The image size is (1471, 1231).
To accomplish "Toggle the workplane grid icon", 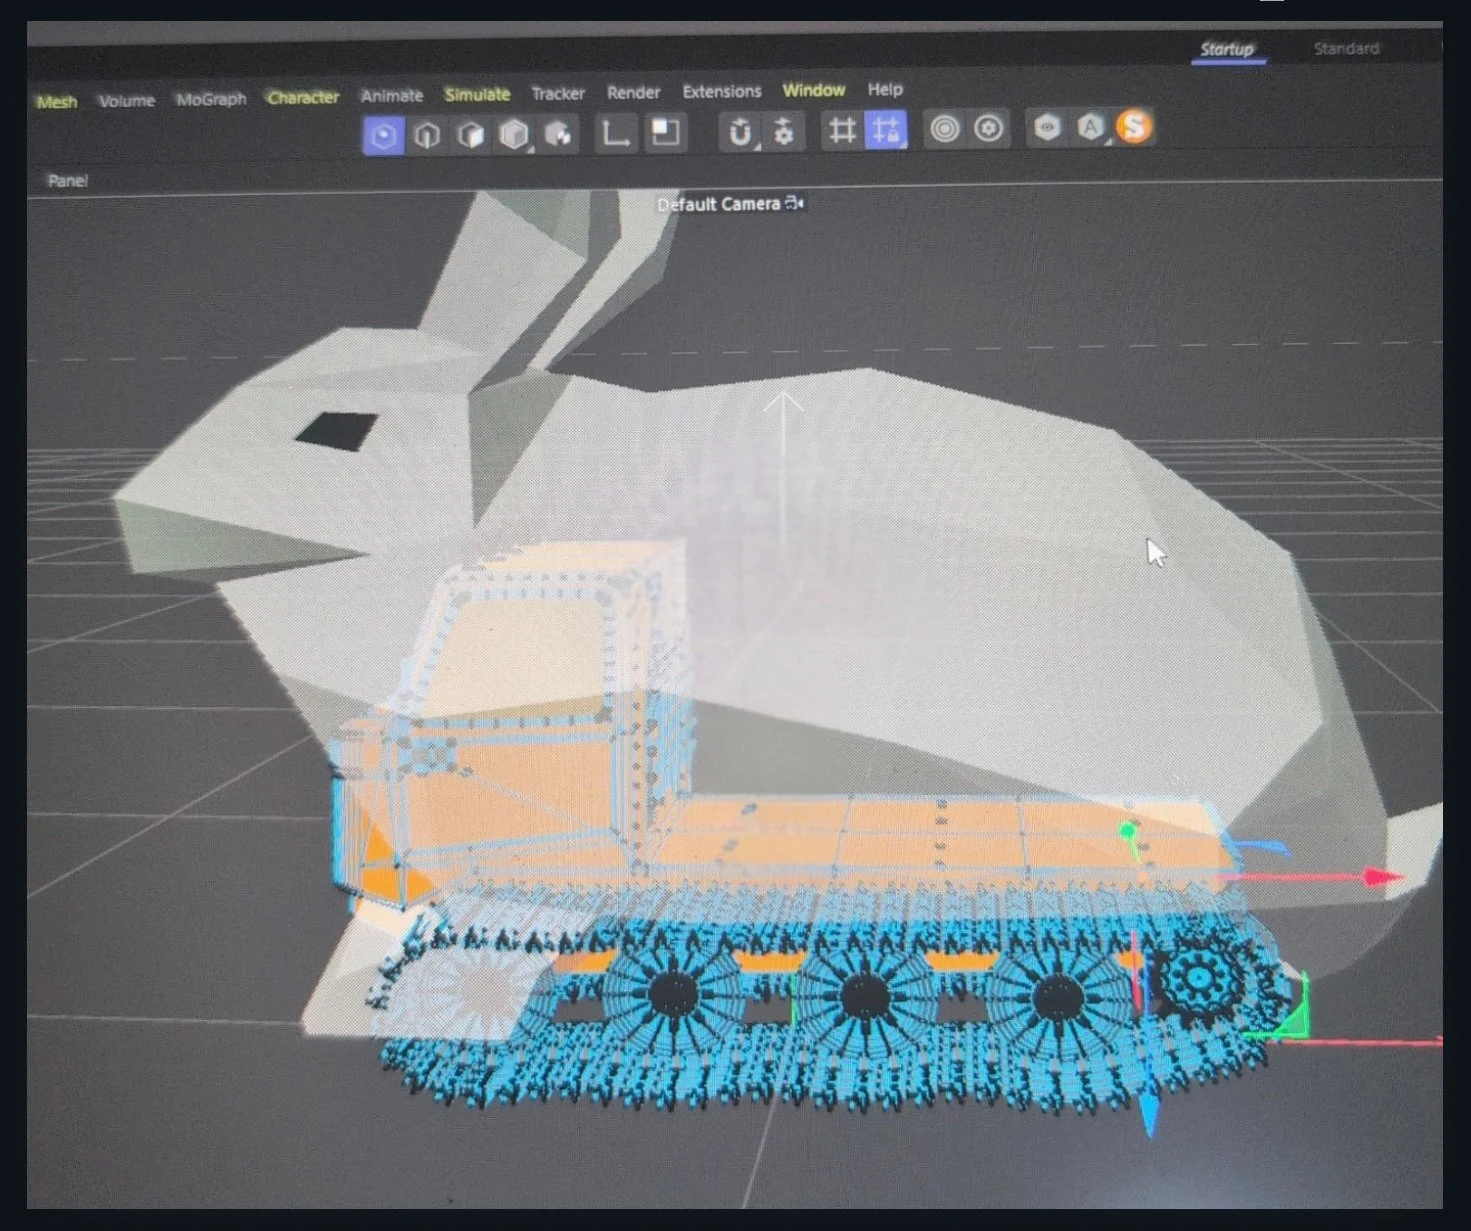I will 843,129.
